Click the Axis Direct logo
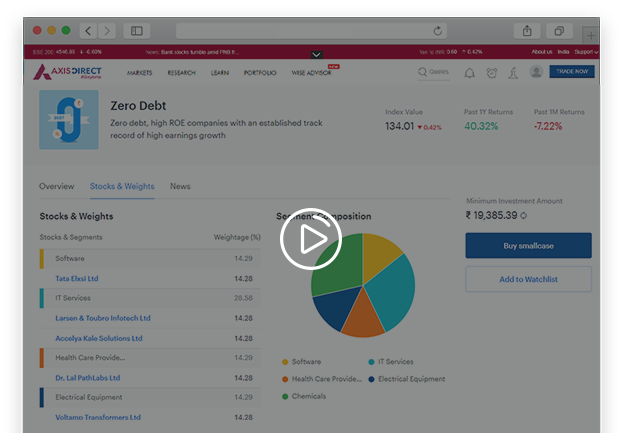This screenshot has width=622, height=433. 67,72
